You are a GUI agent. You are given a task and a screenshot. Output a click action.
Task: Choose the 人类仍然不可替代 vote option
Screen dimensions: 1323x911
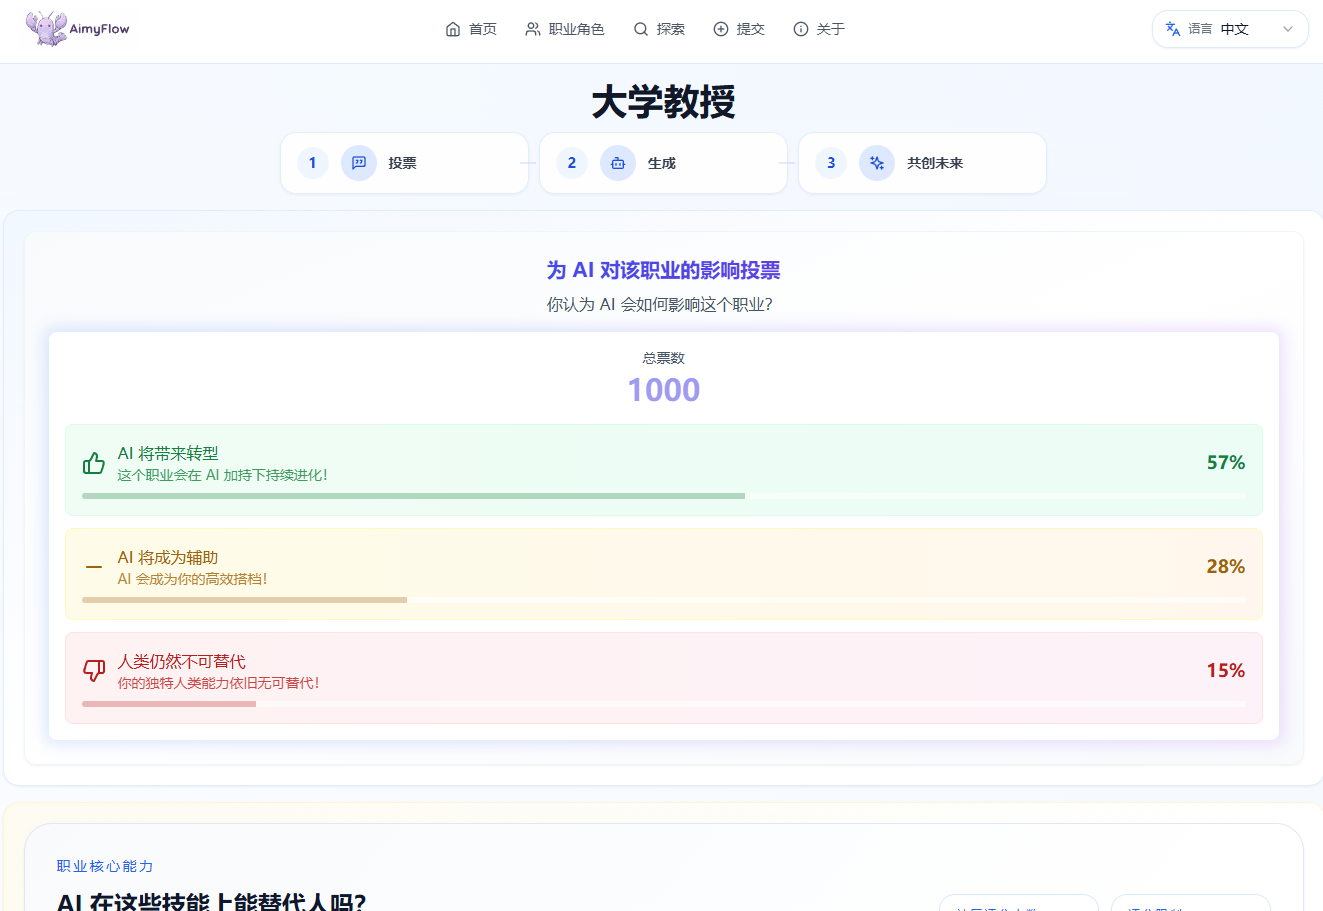pos(663,671)
